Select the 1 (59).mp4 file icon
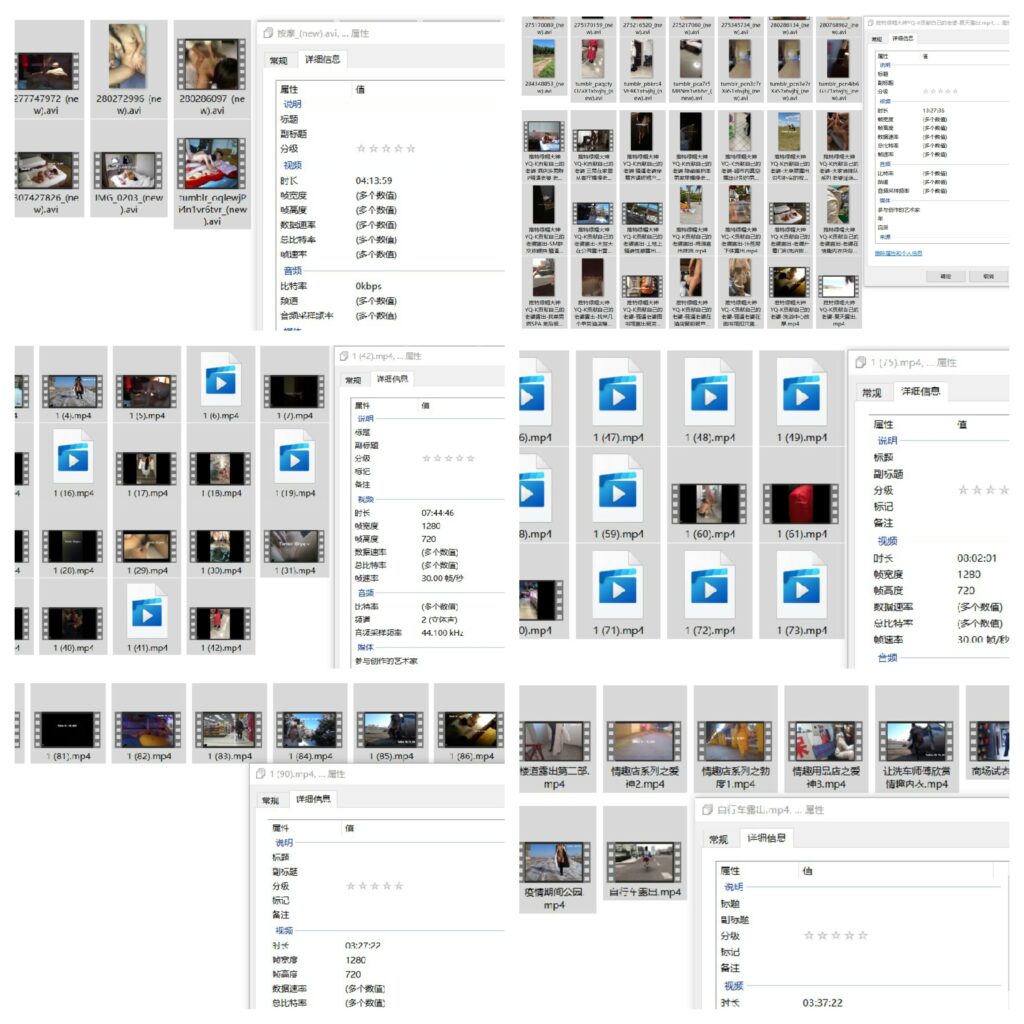Screen dimensions: 1024x1024 point(617,489)
